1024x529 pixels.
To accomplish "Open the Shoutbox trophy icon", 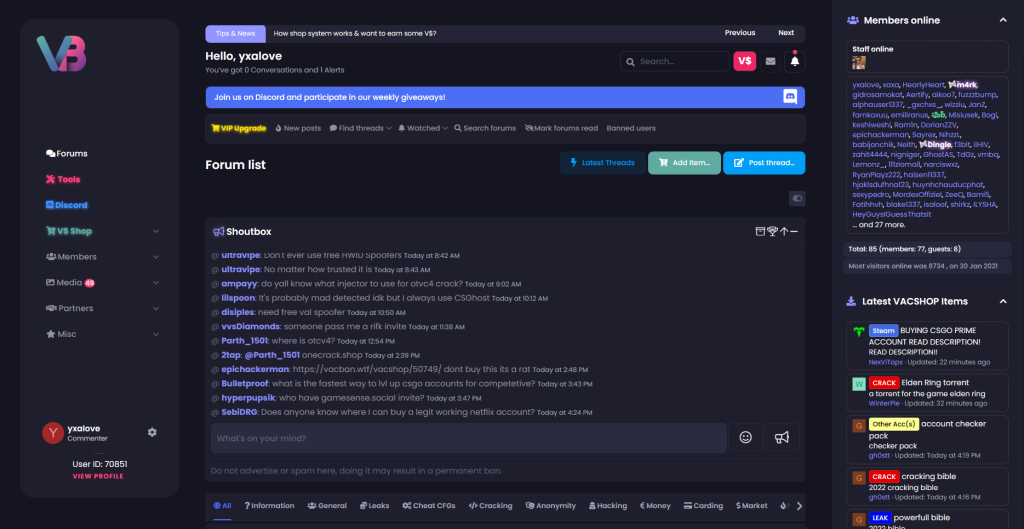I will (772, 231).
